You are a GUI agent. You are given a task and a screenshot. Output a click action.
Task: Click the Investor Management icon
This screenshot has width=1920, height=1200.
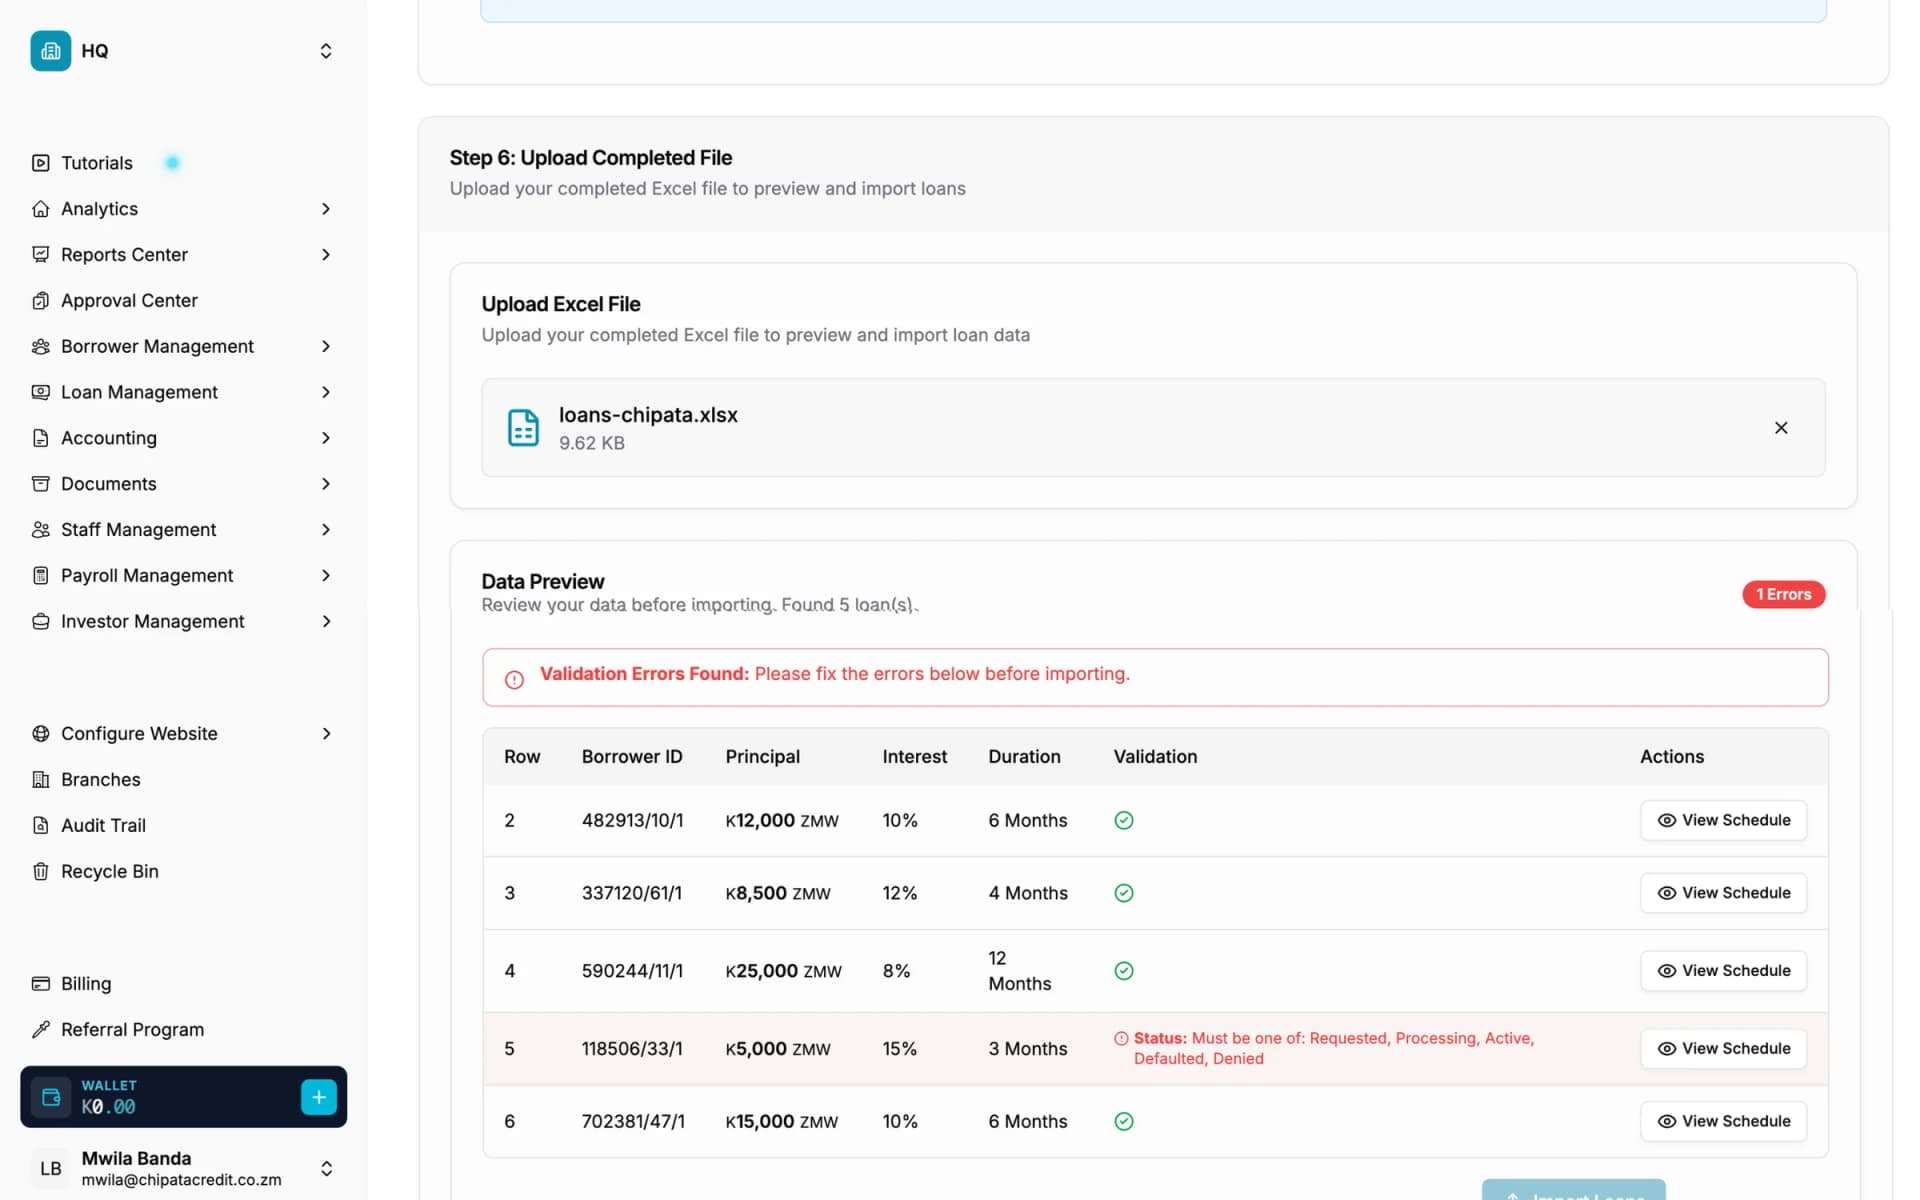pyautogui.click(x=40, y=622)
